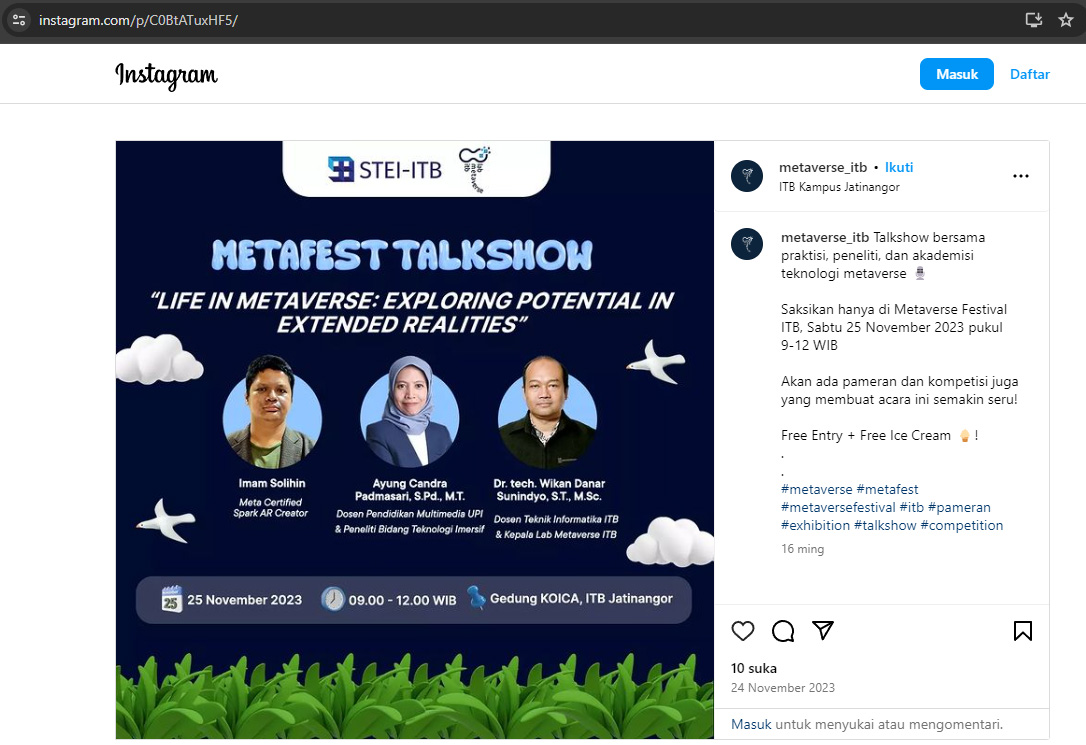Viewport: 1086px width, 745px height.
Task: Follow the account via Ikuti
Action: [898, 168]
